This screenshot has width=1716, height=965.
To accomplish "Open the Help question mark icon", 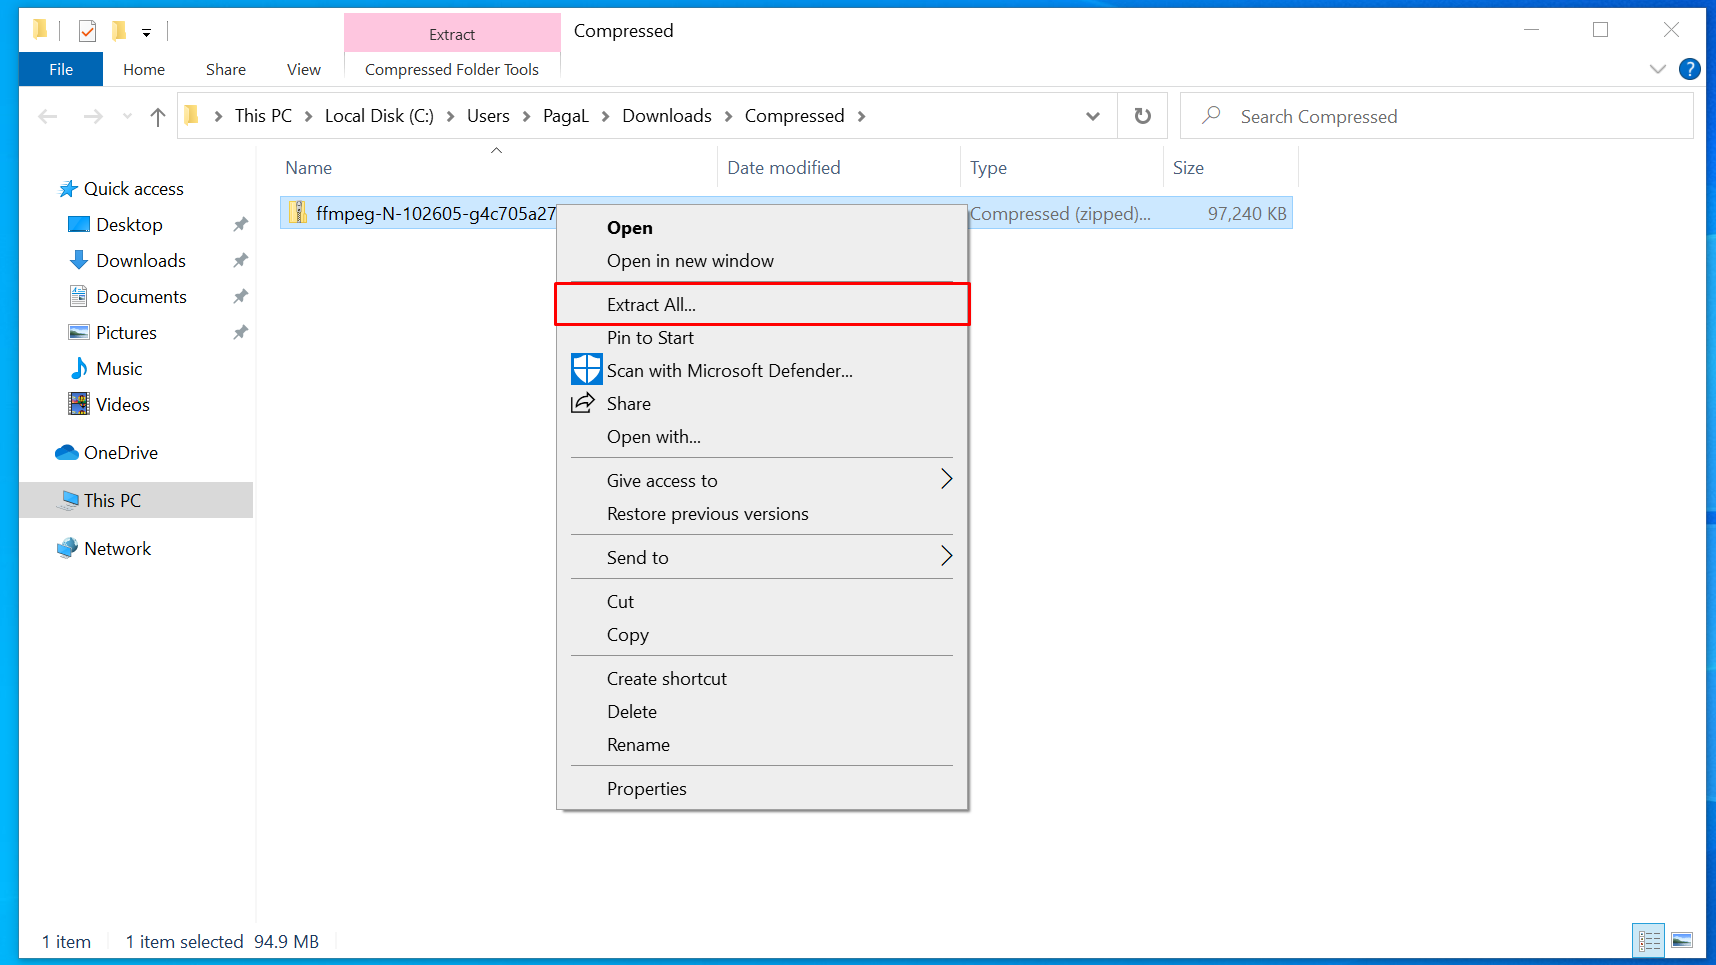I will [x=1689, y=69].
